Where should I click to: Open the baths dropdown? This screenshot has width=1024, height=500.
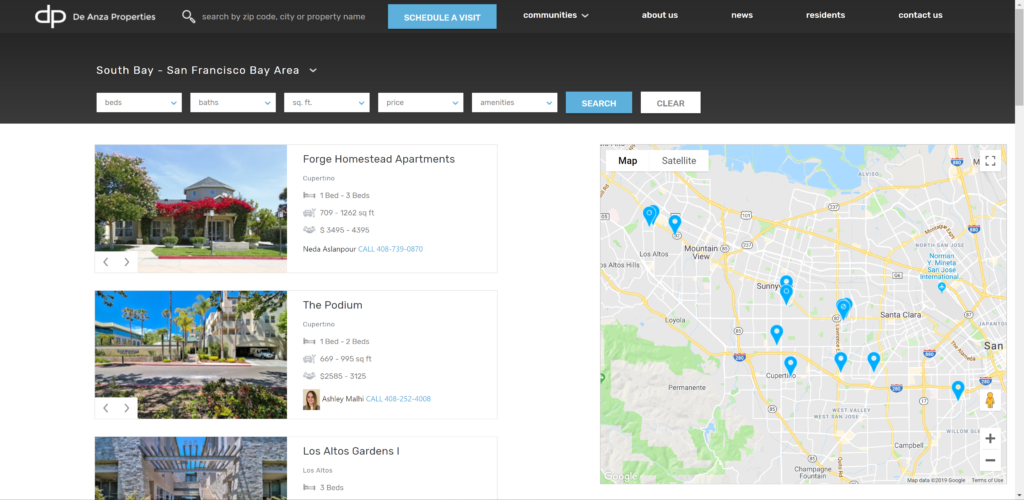(x=233, y=102)
